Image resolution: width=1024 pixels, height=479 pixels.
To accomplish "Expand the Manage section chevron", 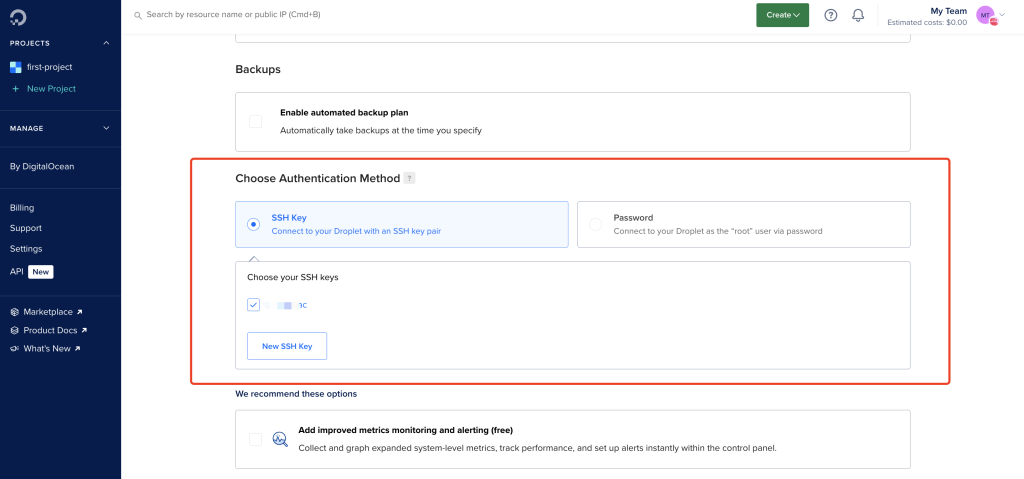I will pyautogui.click(x=106, y=128).
